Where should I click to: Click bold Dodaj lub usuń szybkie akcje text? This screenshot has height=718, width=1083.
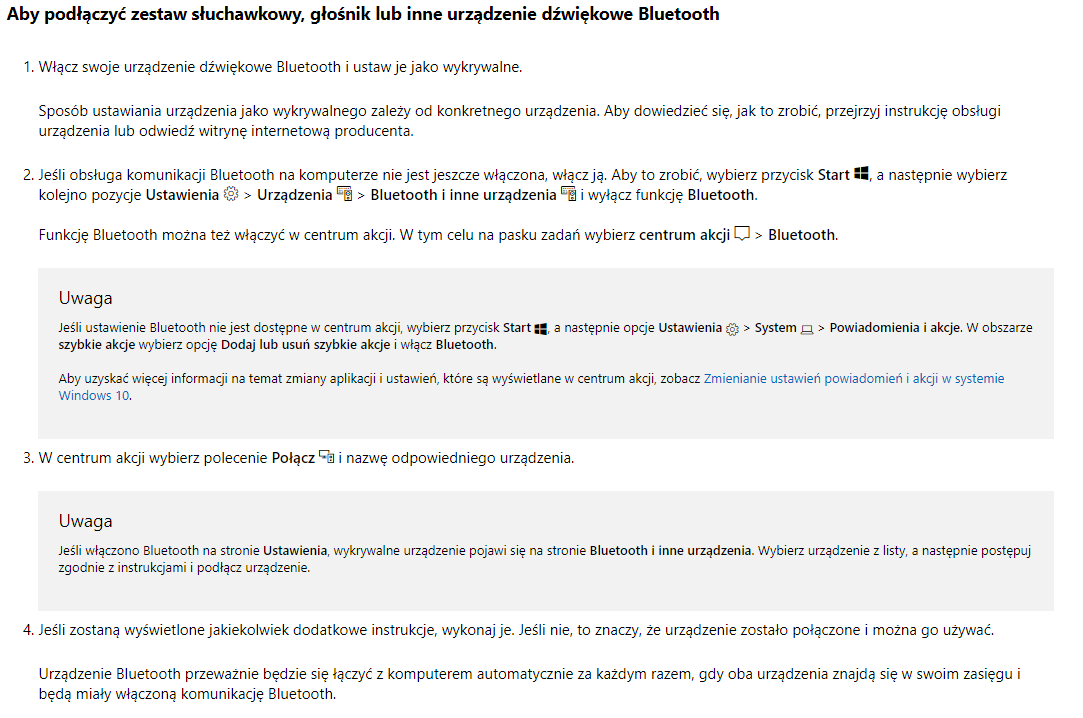(306, 345)
